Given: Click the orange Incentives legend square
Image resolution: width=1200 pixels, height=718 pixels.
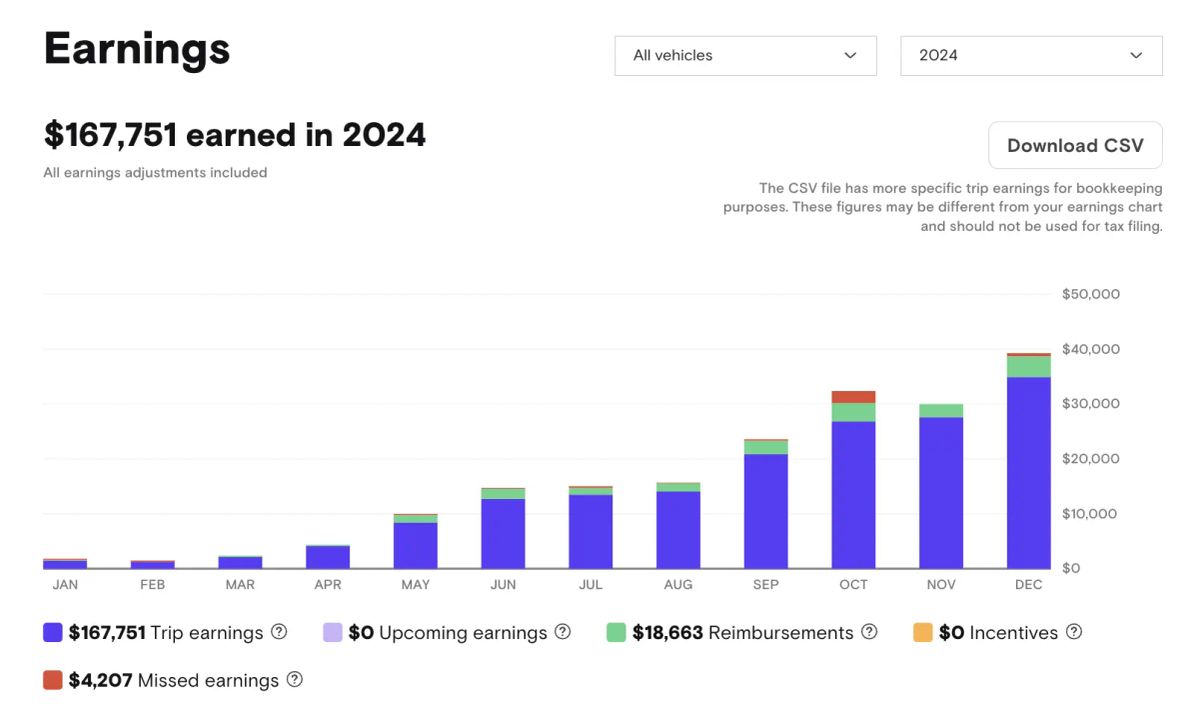Looking at the screenshot, I should [x=922, y=632].
